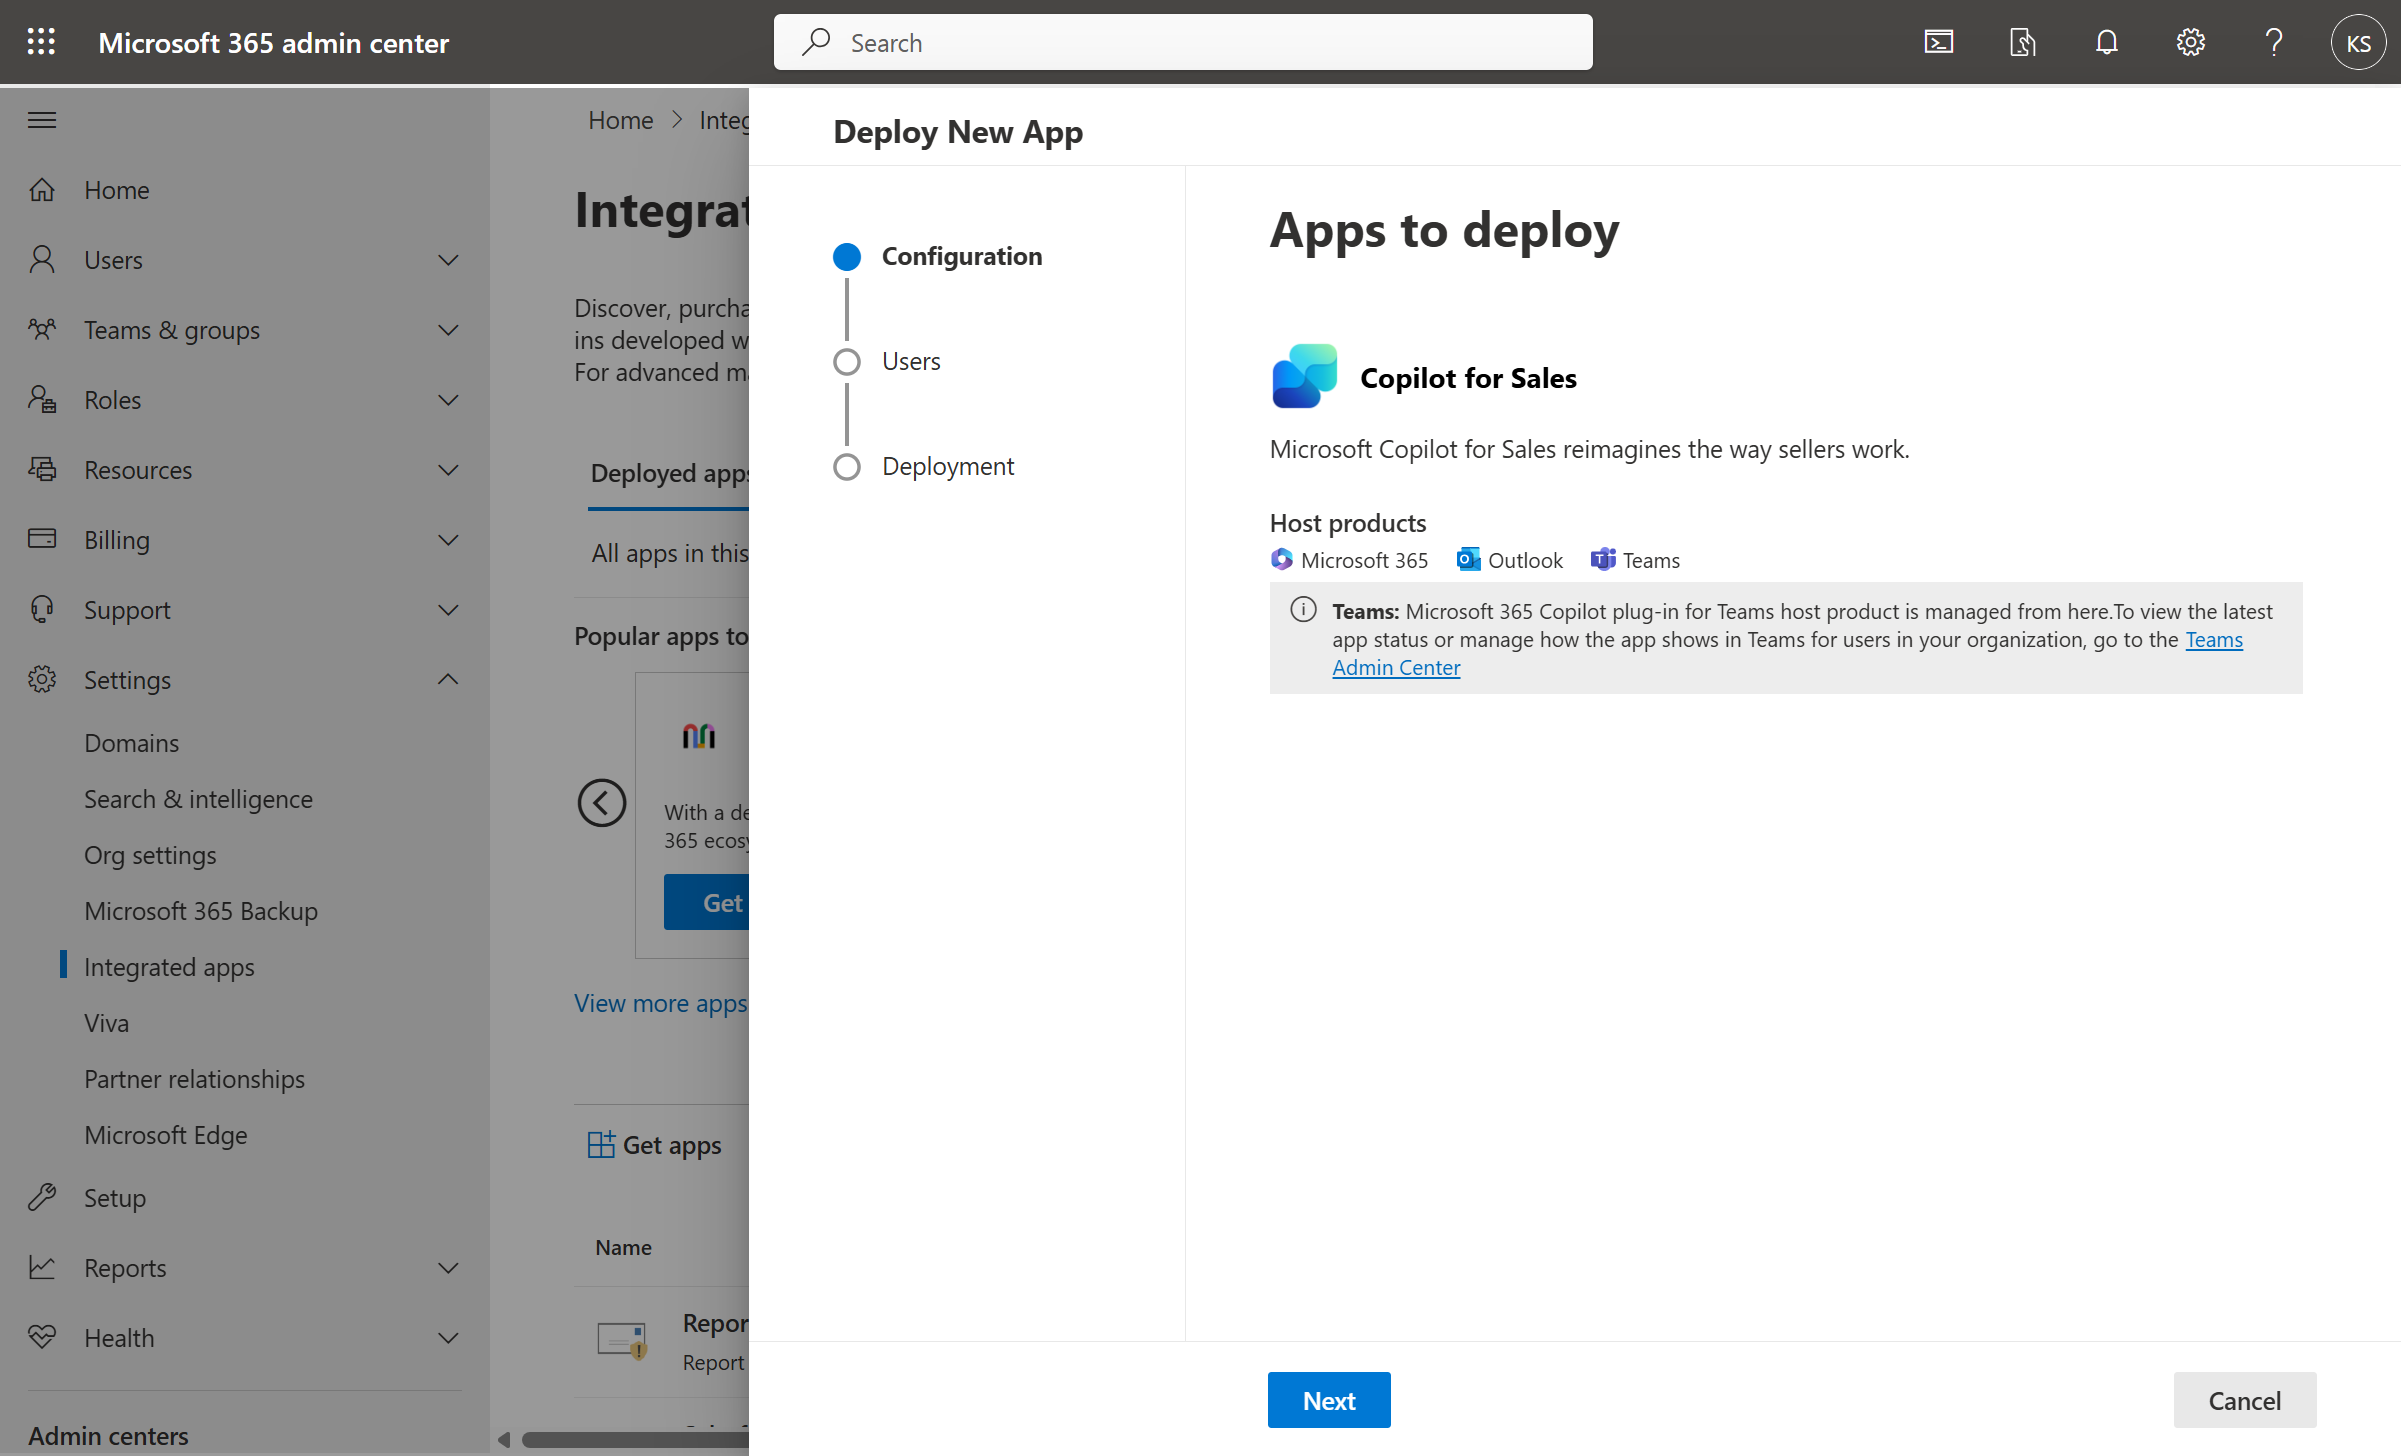Click the Configuration step radio button
Image resolution: width=2401 pixels, height=1456 pixels.
click(x=847, y=256)
